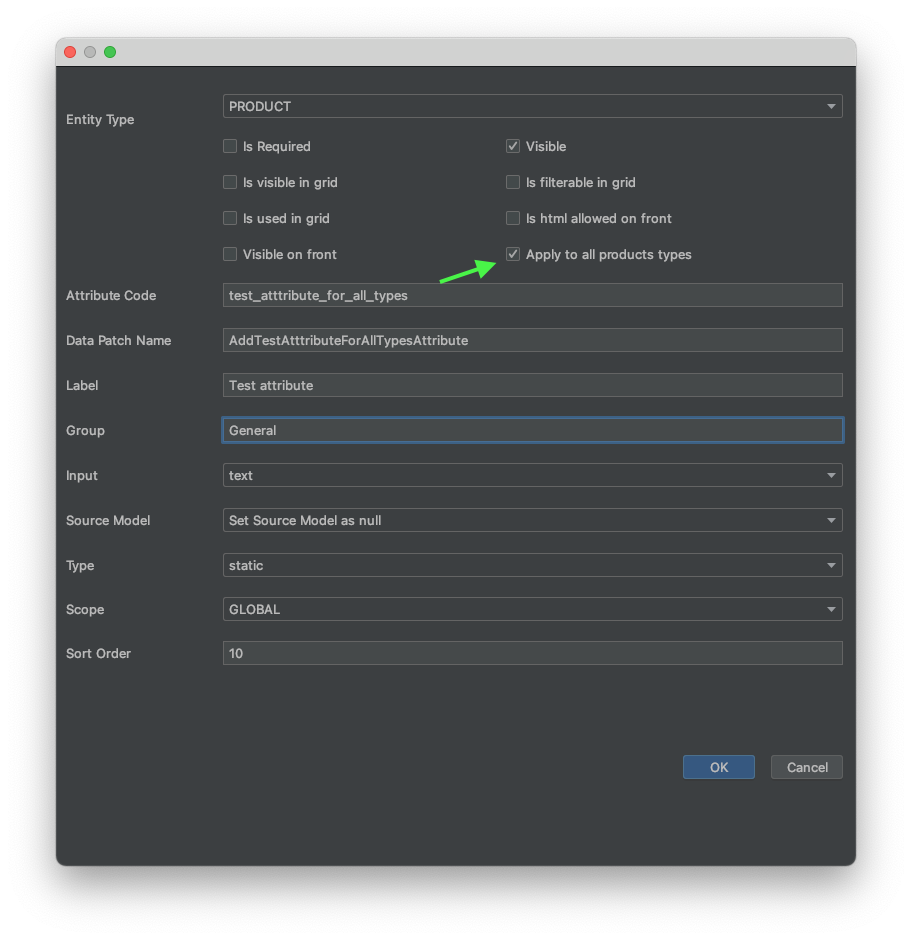Expand the Source Model dropdown
This screenshot has width=912, height=940.
tap(532, 520)
